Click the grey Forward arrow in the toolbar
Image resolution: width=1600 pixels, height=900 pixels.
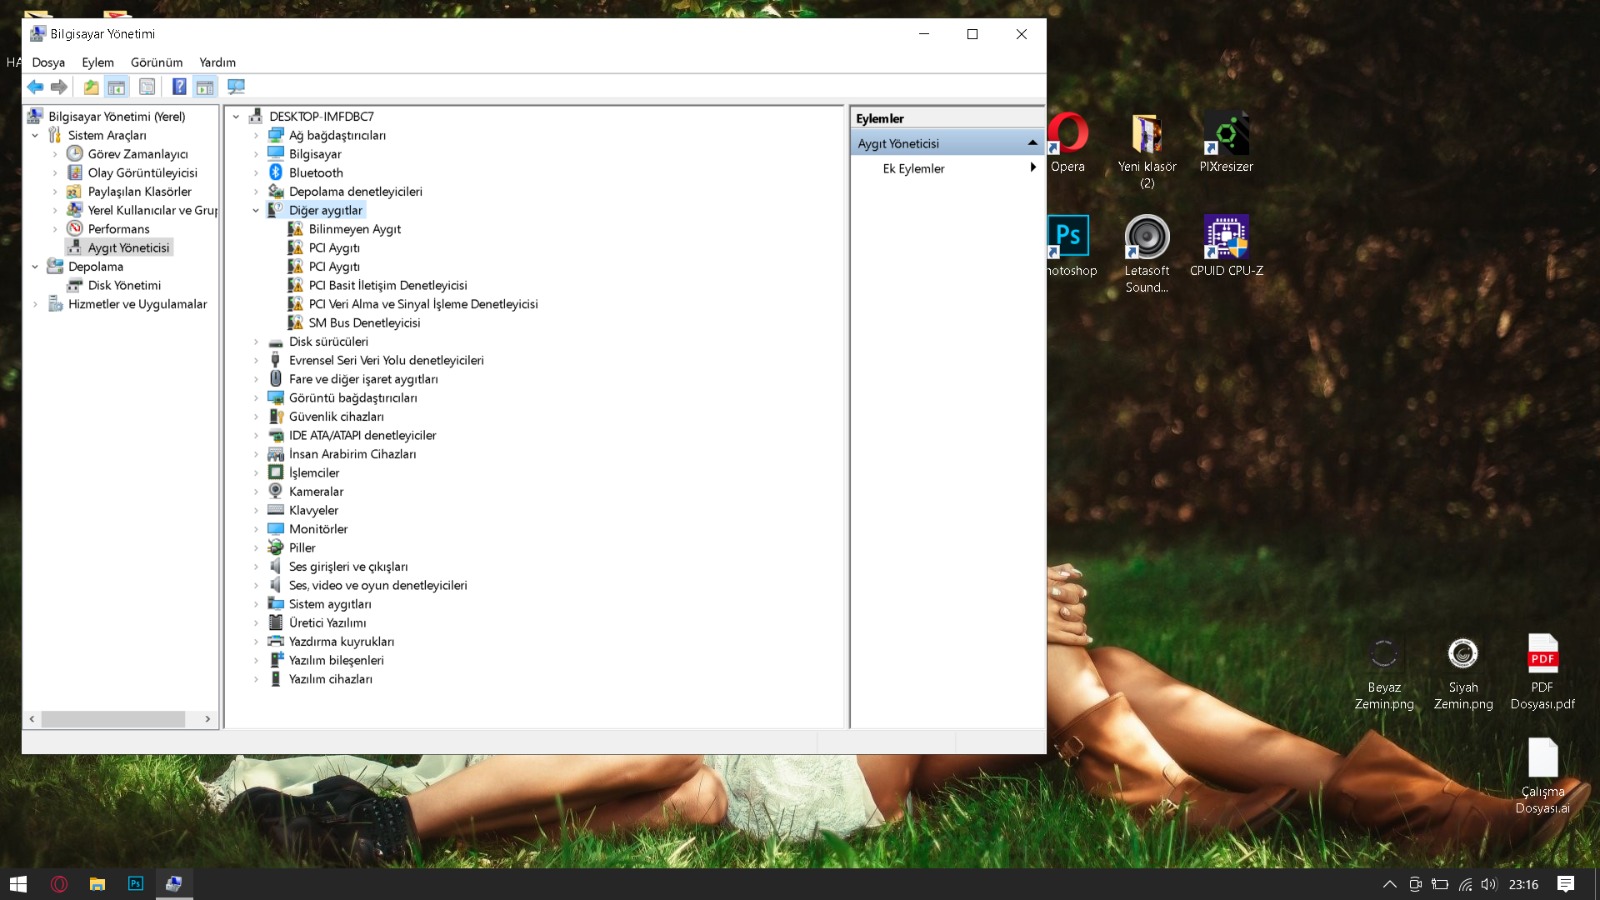[x=59, y=87]
